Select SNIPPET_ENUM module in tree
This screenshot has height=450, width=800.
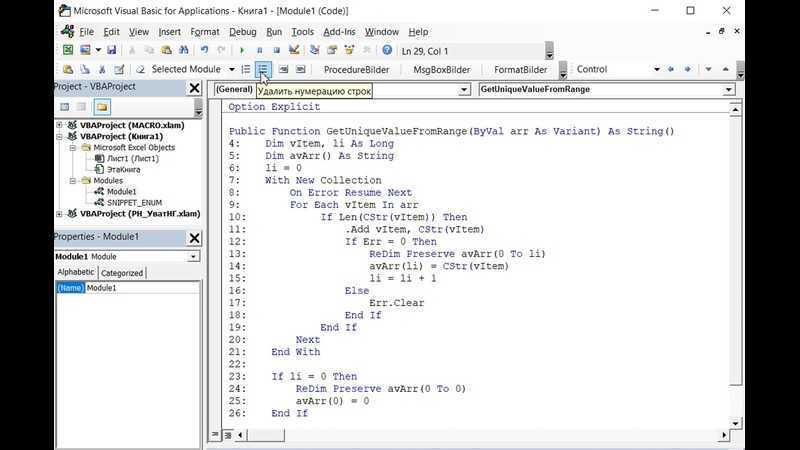[134, 203]
